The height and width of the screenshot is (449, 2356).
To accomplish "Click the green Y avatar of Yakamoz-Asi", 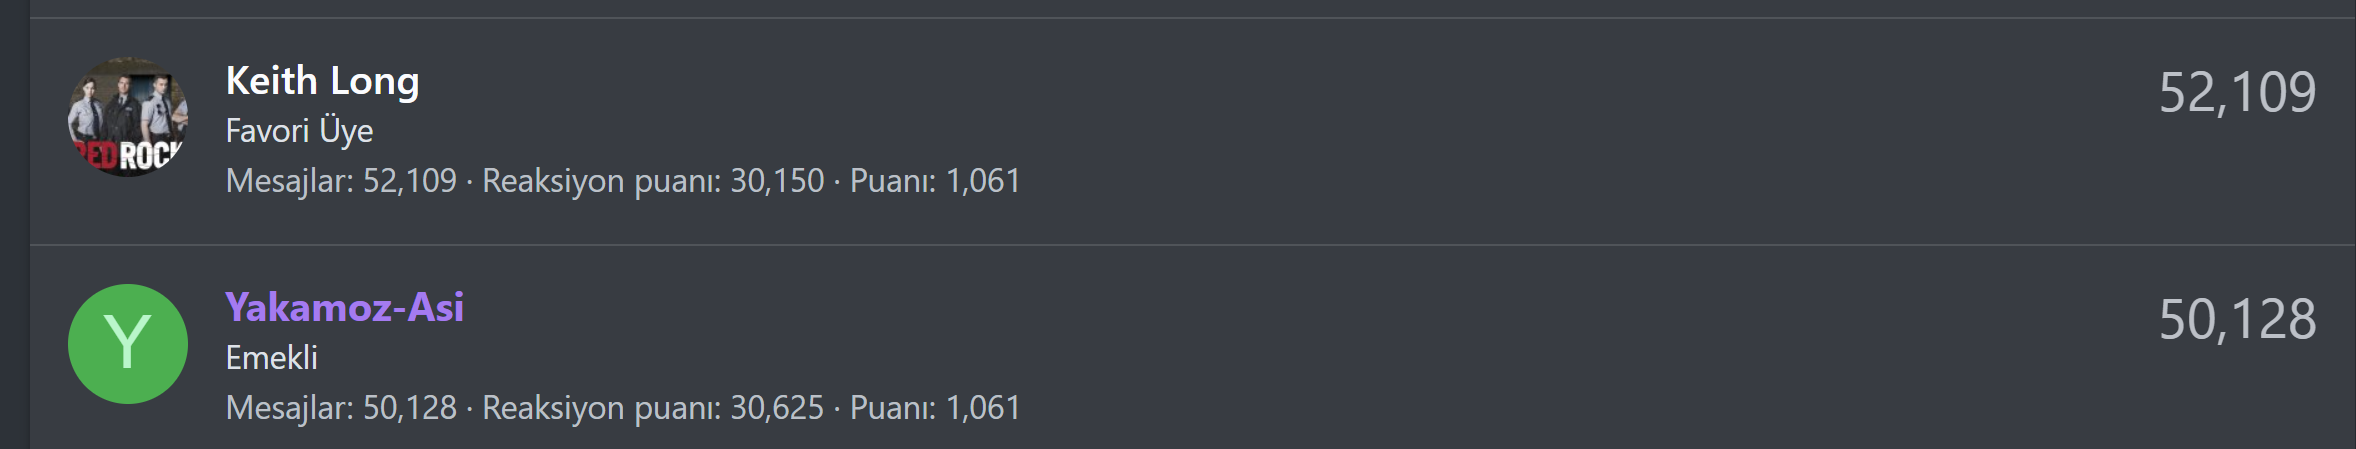I will click(127, 344).
